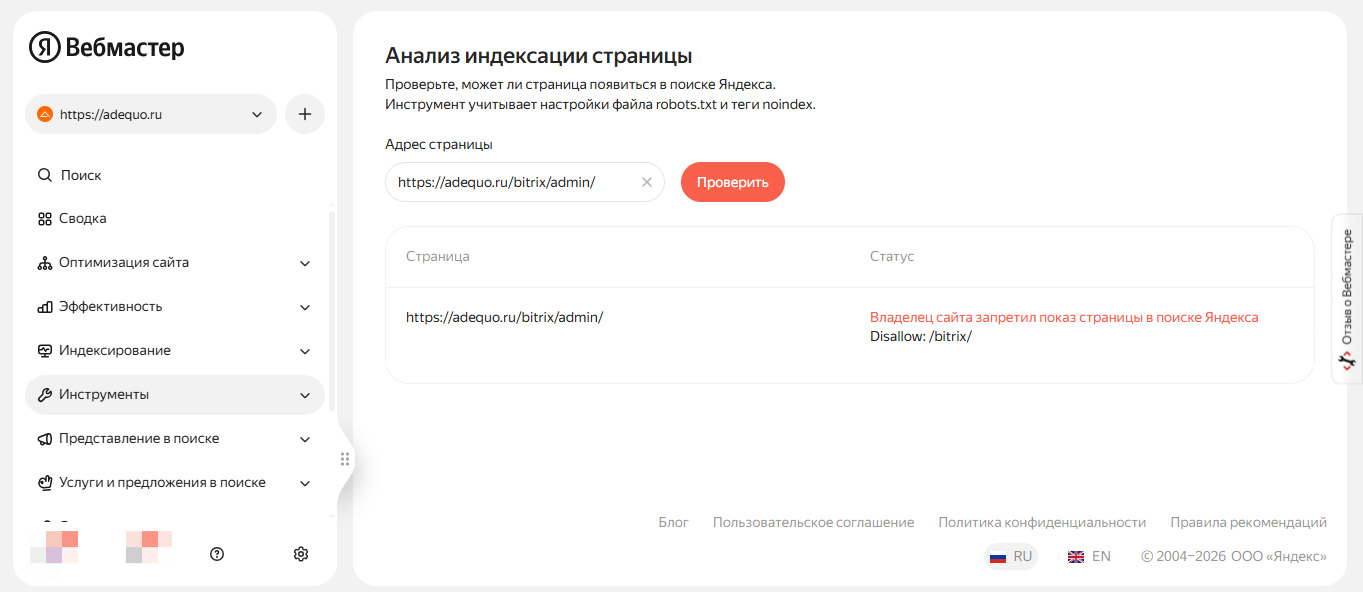Clear the page address with X icon

(646, 182)
